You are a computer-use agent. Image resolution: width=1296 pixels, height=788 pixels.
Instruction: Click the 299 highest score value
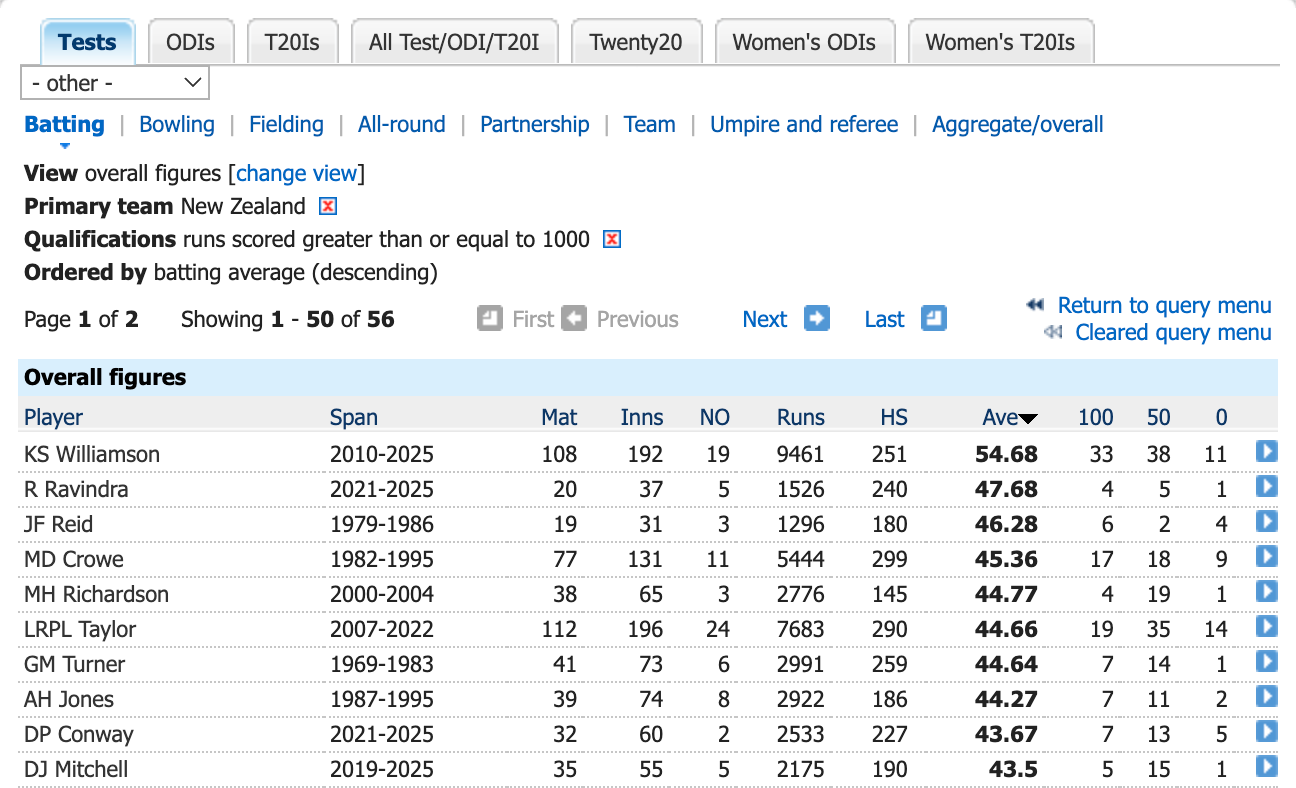click(890, 559)
